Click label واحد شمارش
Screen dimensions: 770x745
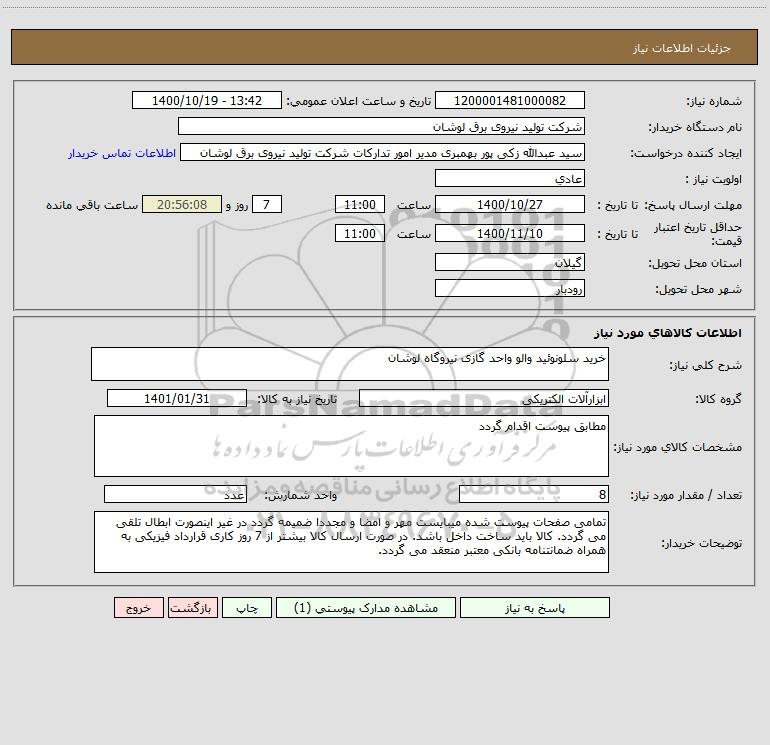pos(301,496)
